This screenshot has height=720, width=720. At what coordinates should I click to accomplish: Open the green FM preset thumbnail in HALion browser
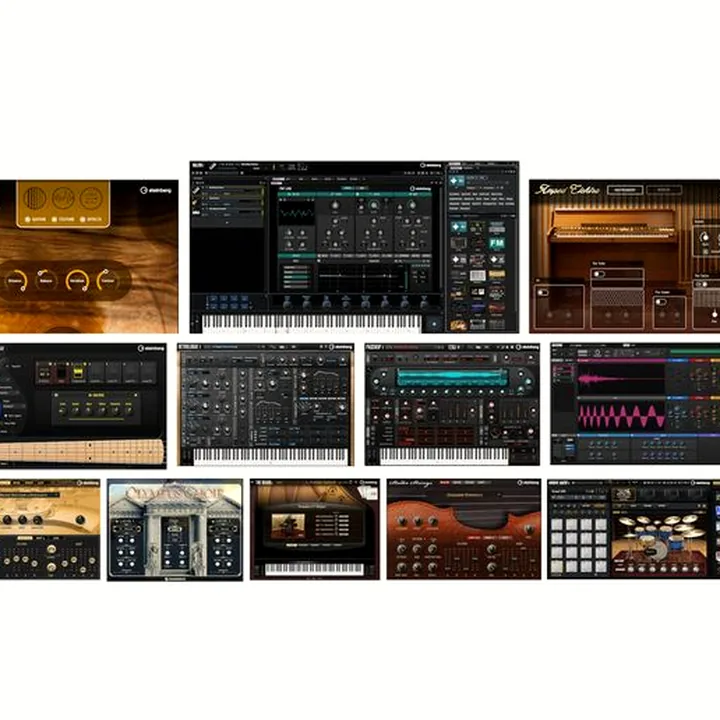pos(496,243)
